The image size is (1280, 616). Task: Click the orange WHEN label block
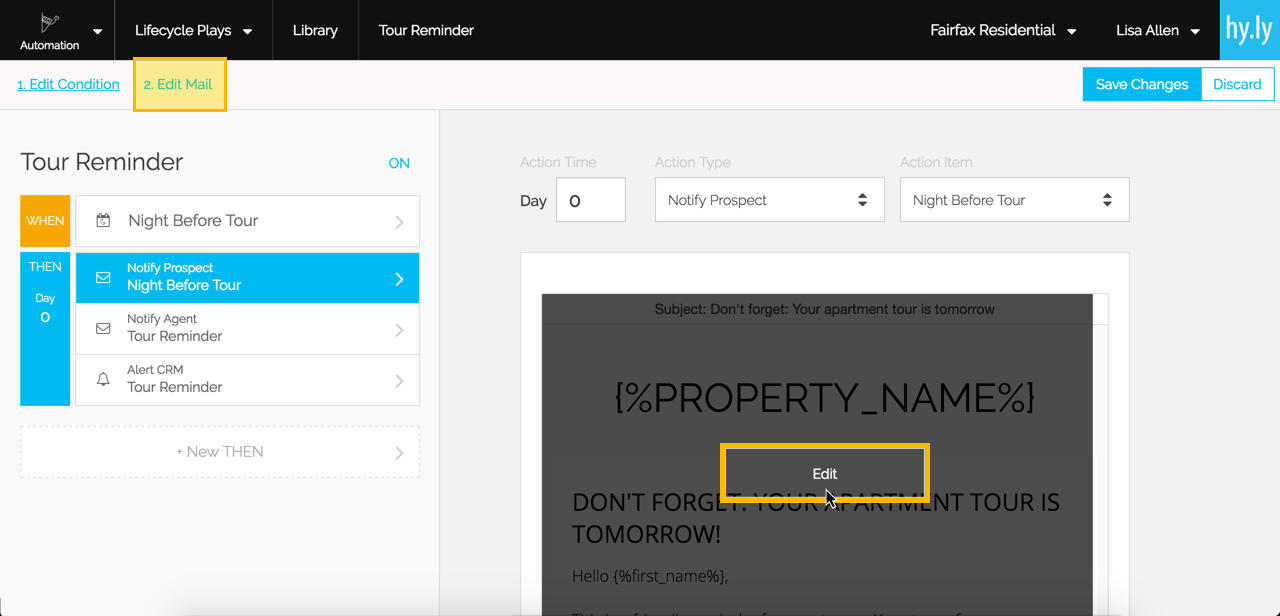(45, 221)
